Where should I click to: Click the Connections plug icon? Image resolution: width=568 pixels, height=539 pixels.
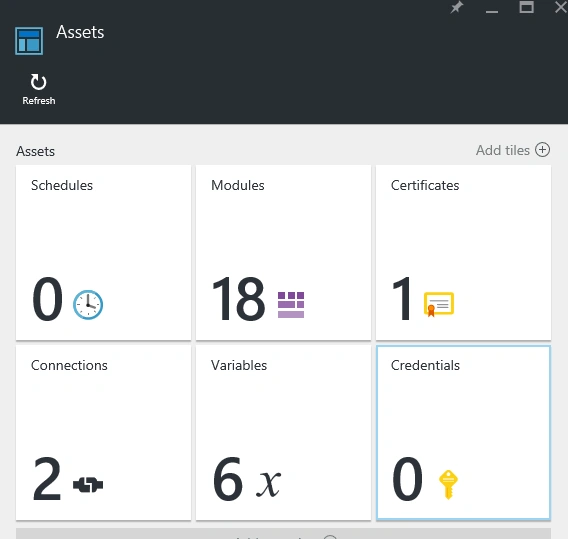point(88,485)
